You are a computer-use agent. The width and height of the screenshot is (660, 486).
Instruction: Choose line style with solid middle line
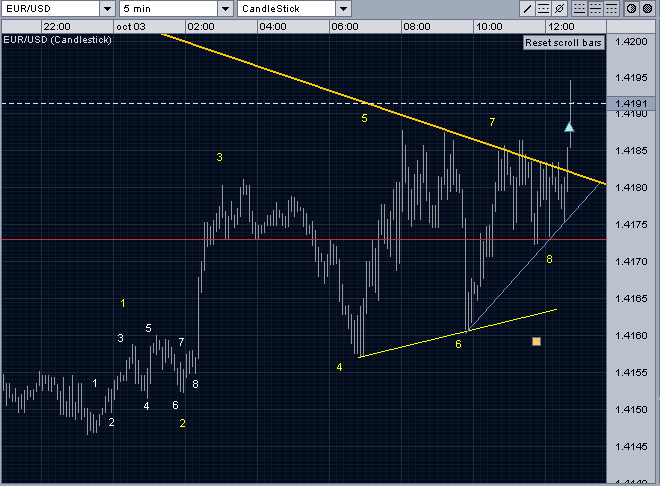click(x=595, y=8)
